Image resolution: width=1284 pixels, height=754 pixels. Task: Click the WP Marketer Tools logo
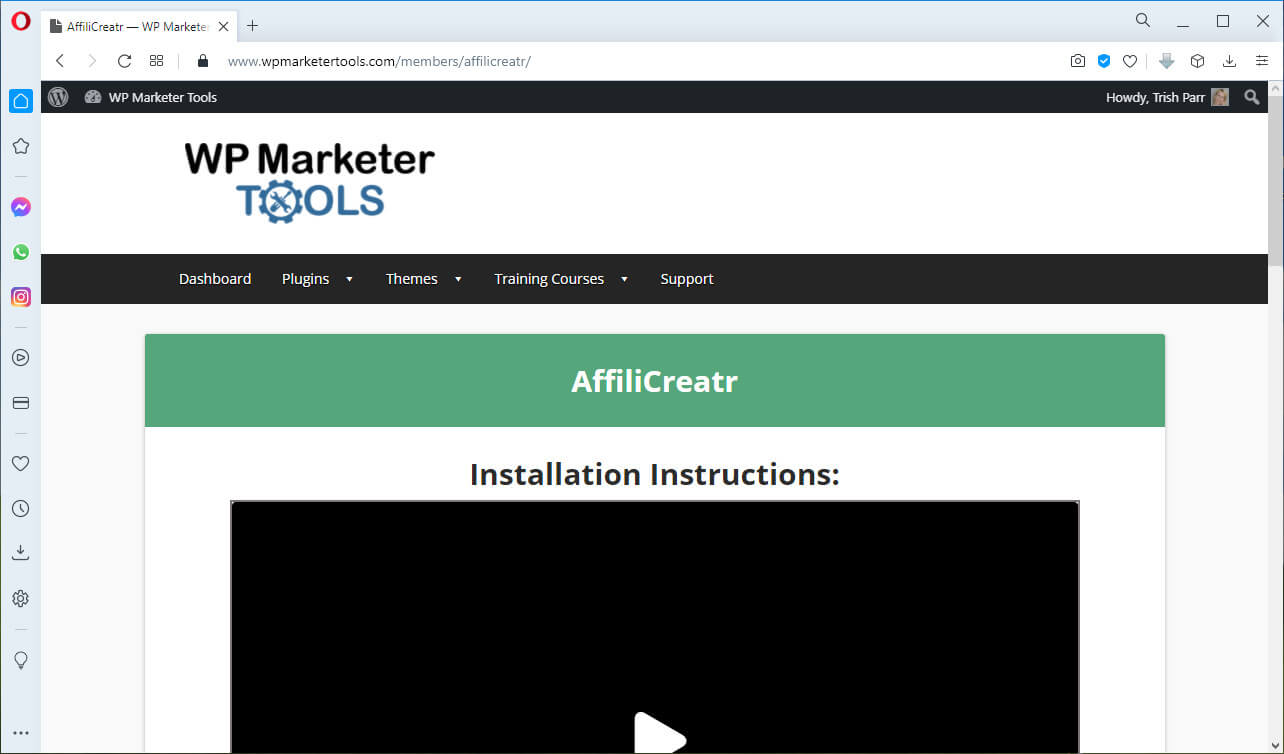[310, 181]
